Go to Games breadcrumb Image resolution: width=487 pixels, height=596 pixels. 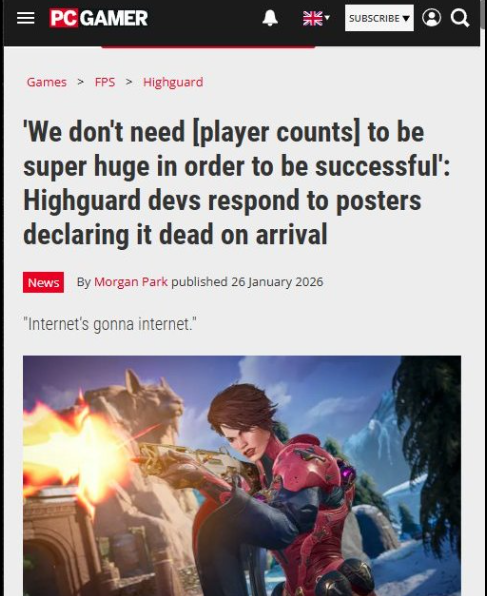(x=47, y=82)
